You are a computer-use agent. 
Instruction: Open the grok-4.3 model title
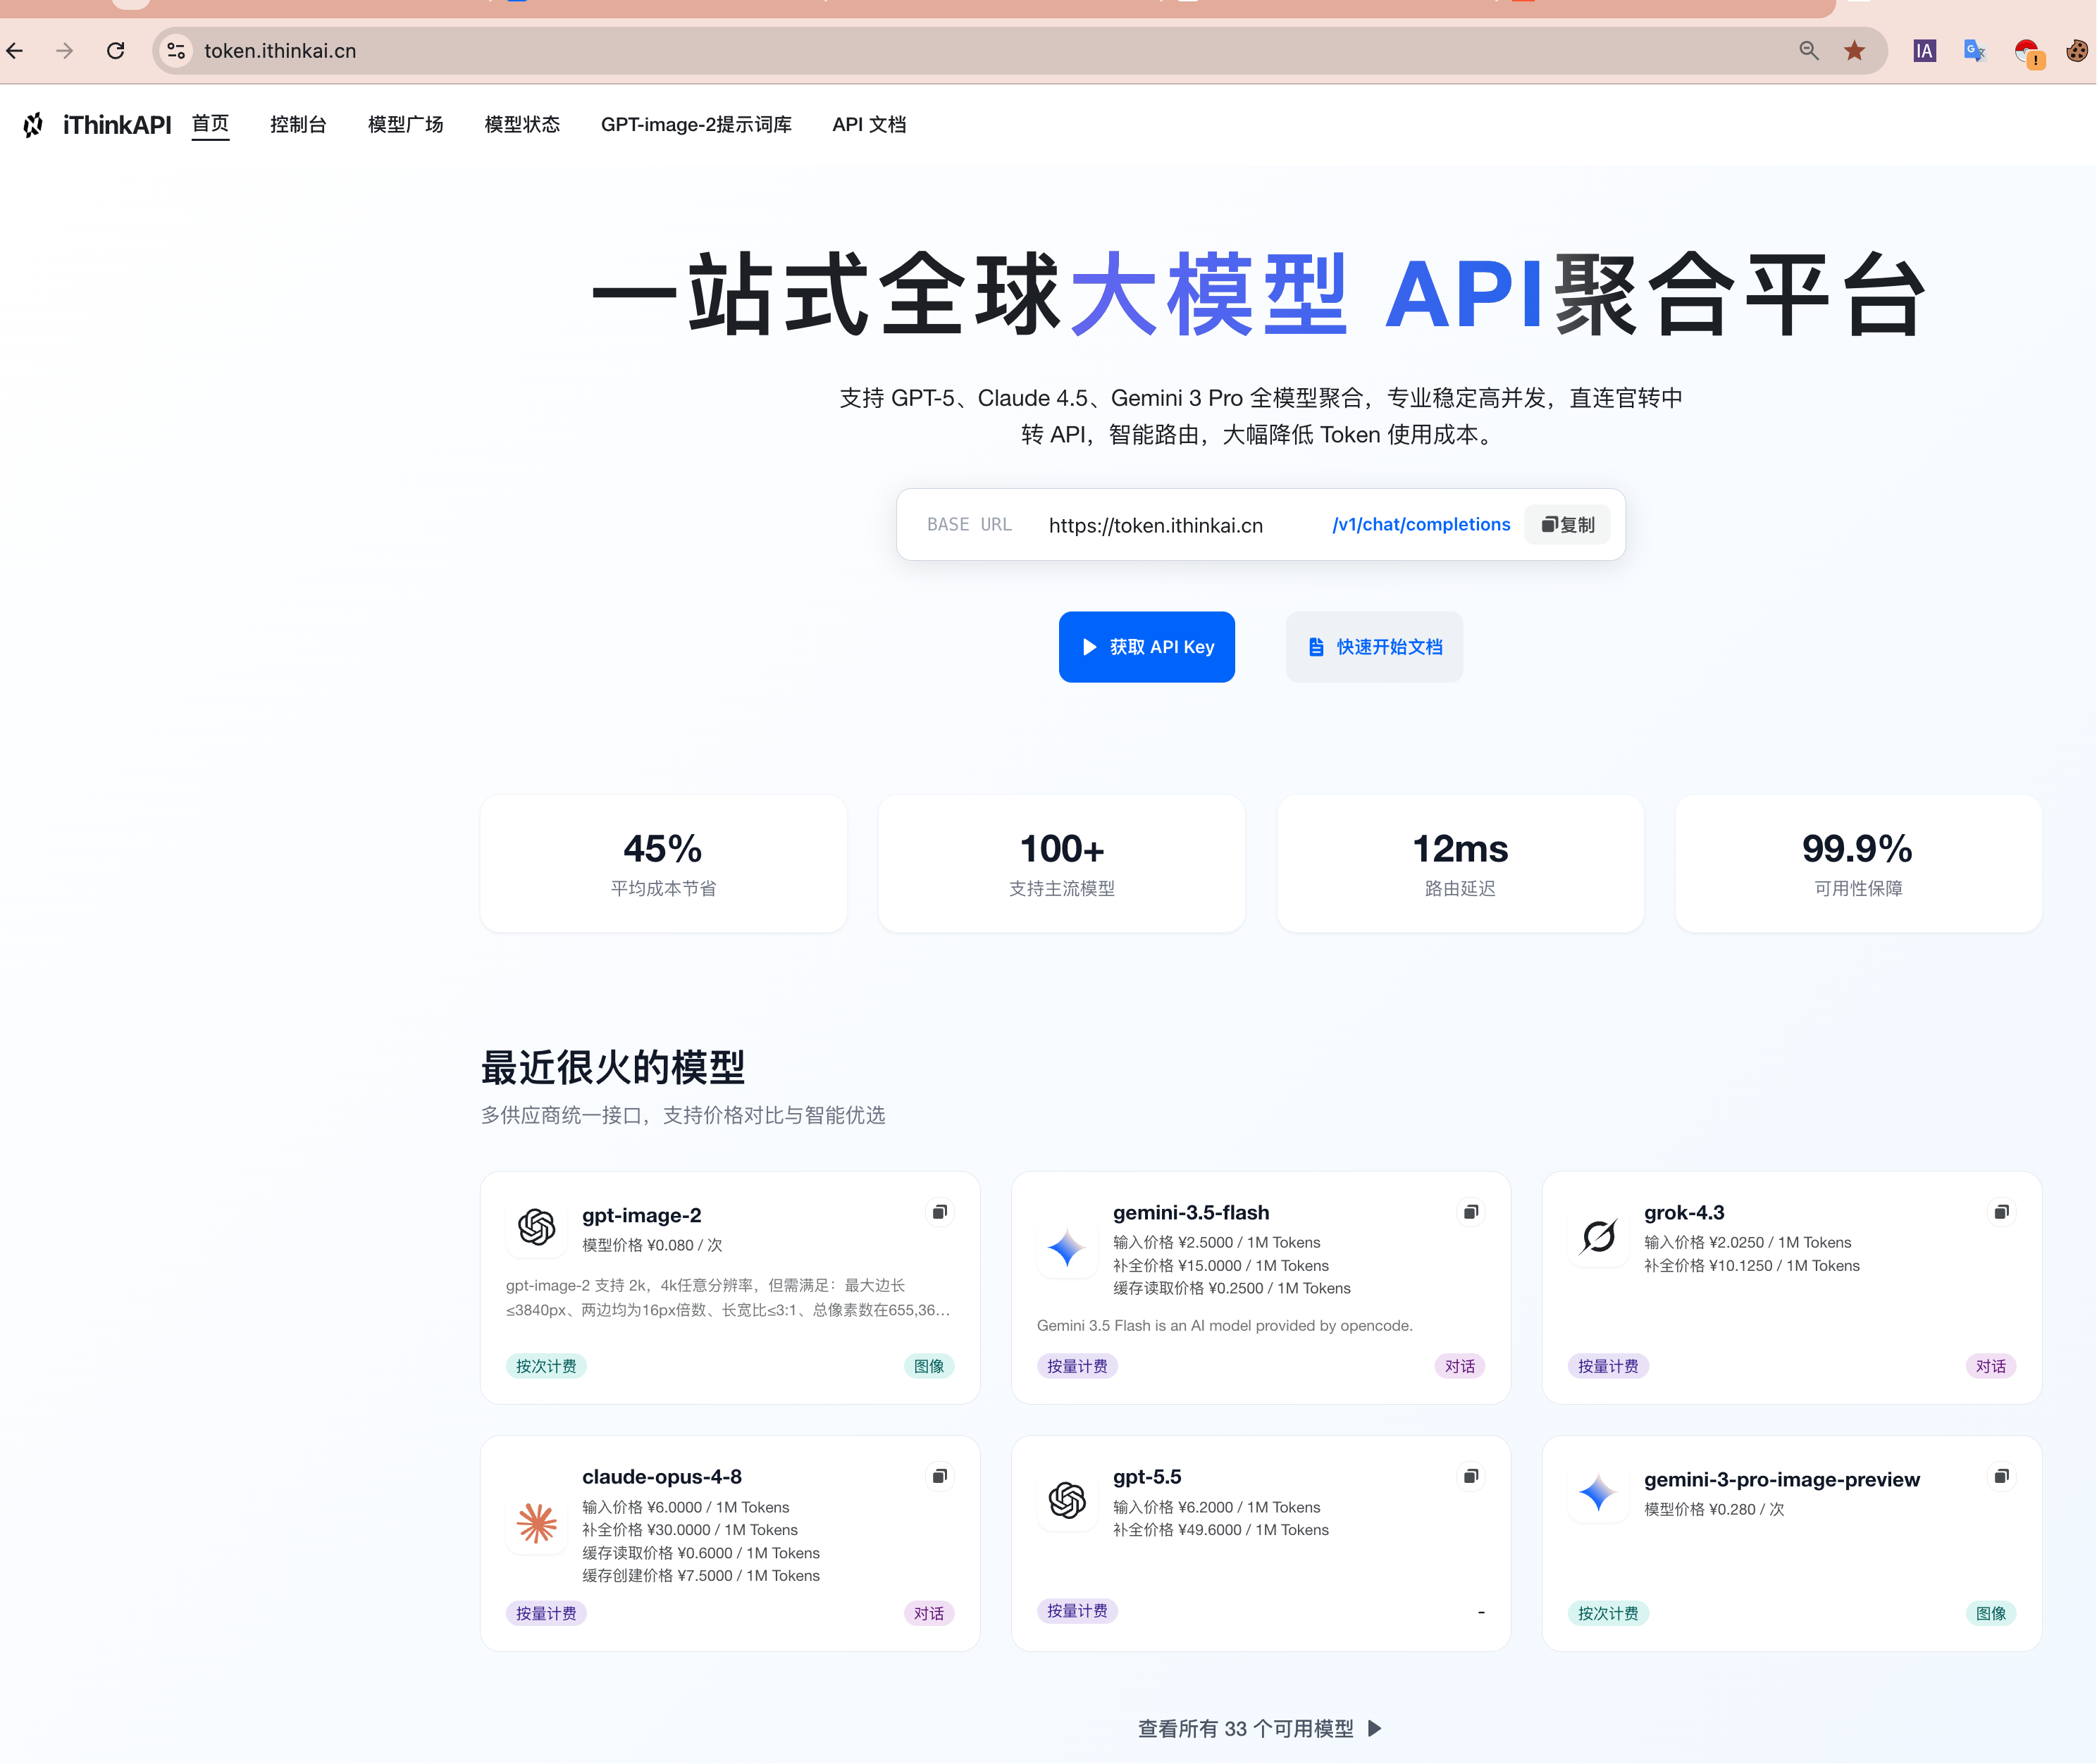coord(1684,1212)
